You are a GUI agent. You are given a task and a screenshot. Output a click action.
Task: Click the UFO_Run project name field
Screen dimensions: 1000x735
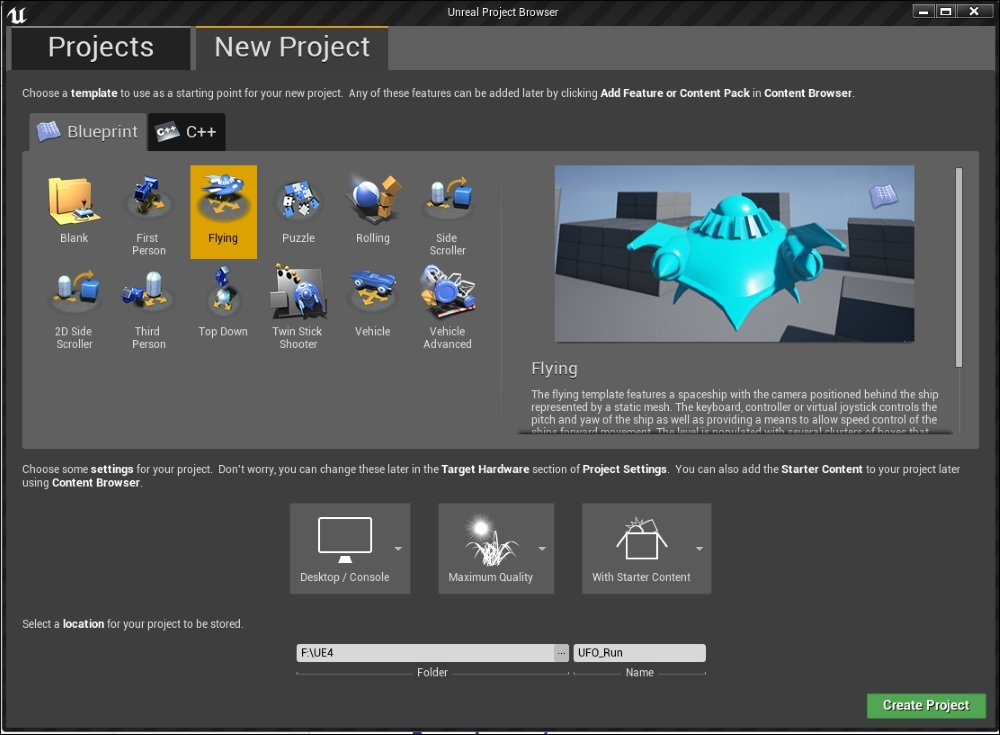click(x=640, y=653)
